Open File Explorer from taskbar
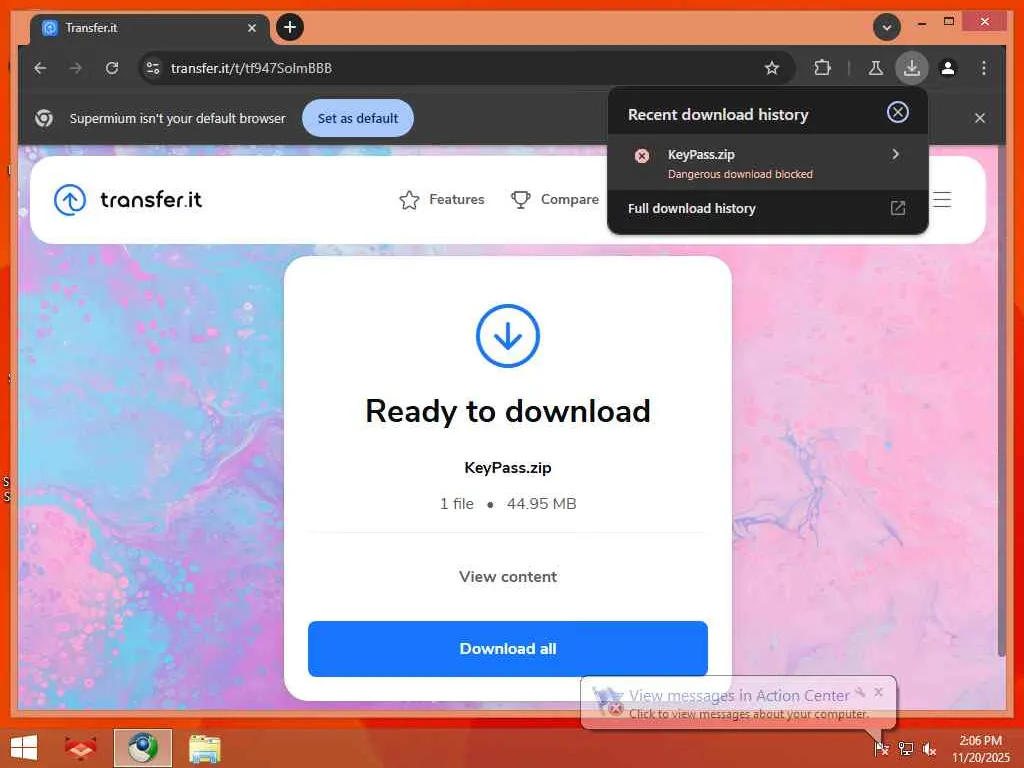The image size is (1024, 768). [x=204, y=748]
